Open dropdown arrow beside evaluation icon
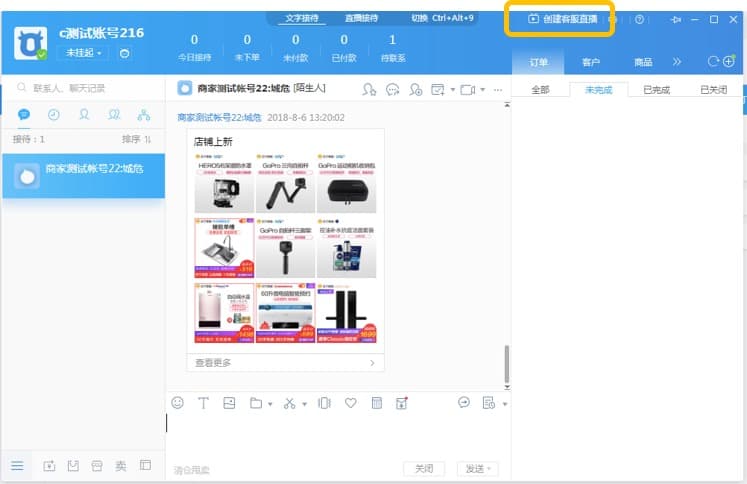The width and height of the screenshot is (747, 484). (x=453, y=90)
